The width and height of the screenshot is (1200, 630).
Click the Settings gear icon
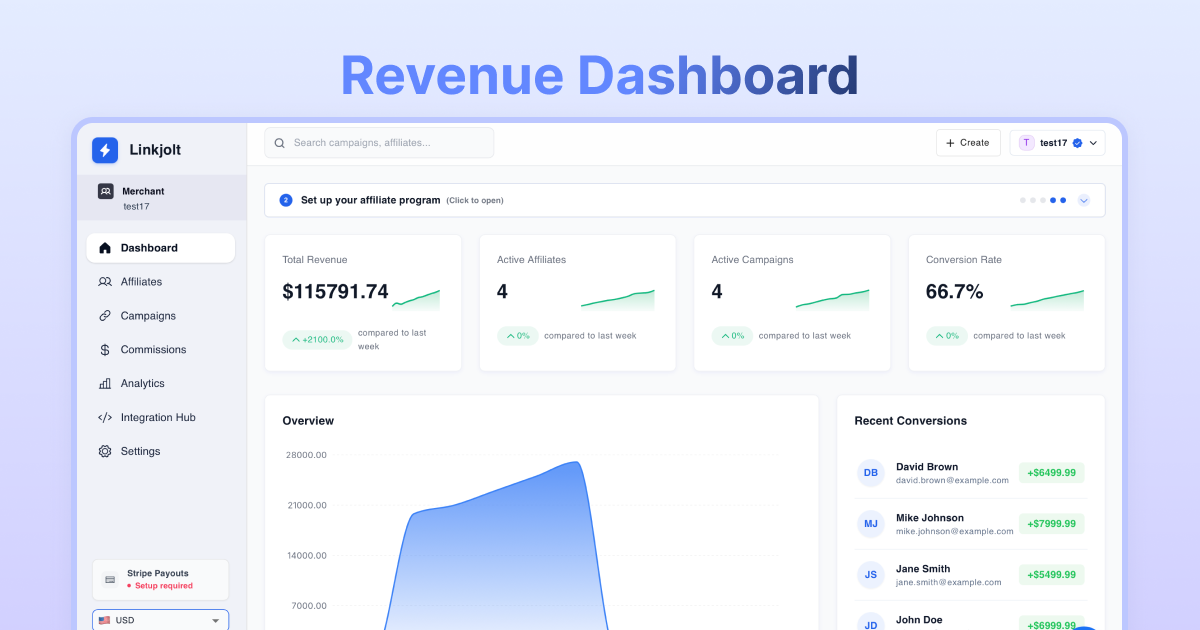(x=105, y=452)
